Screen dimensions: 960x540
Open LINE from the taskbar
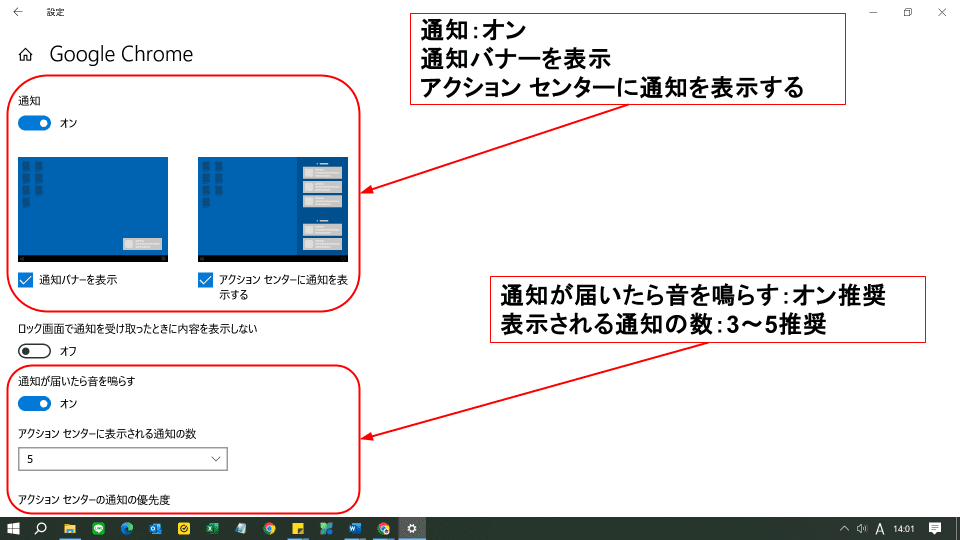point(99,528)
